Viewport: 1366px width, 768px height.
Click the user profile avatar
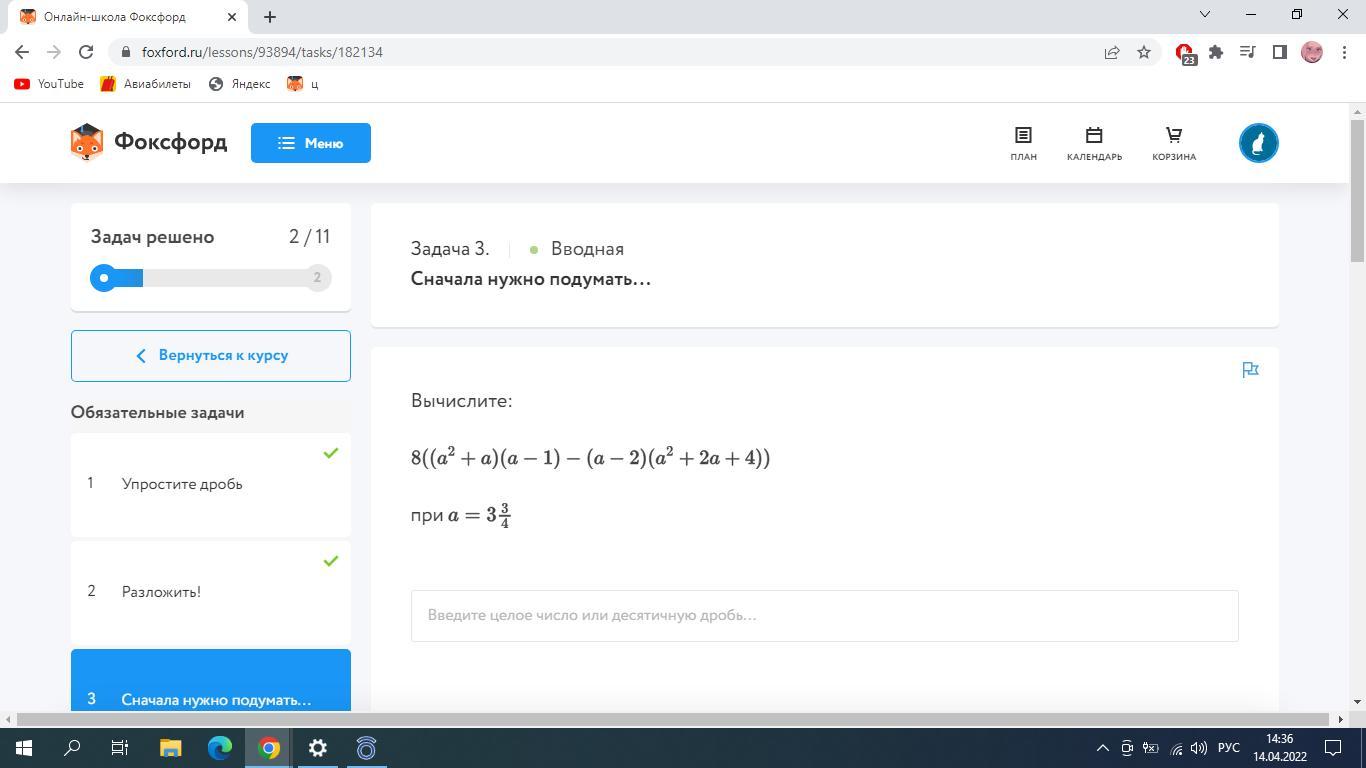1259,143
